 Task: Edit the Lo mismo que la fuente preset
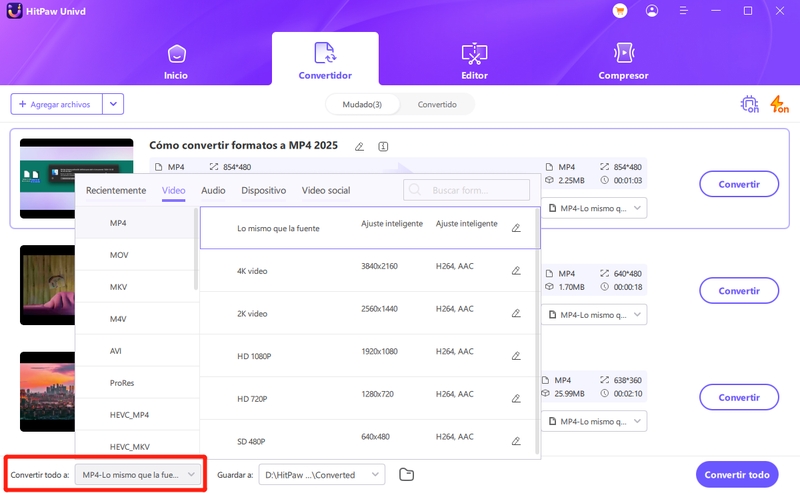pos(516,228)
